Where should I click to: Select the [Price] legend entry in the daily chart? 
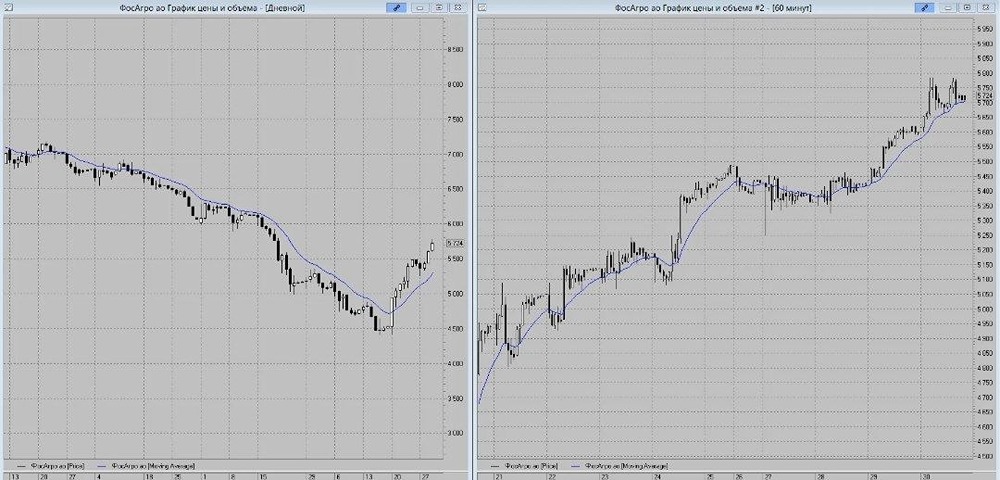pos(60,466)
